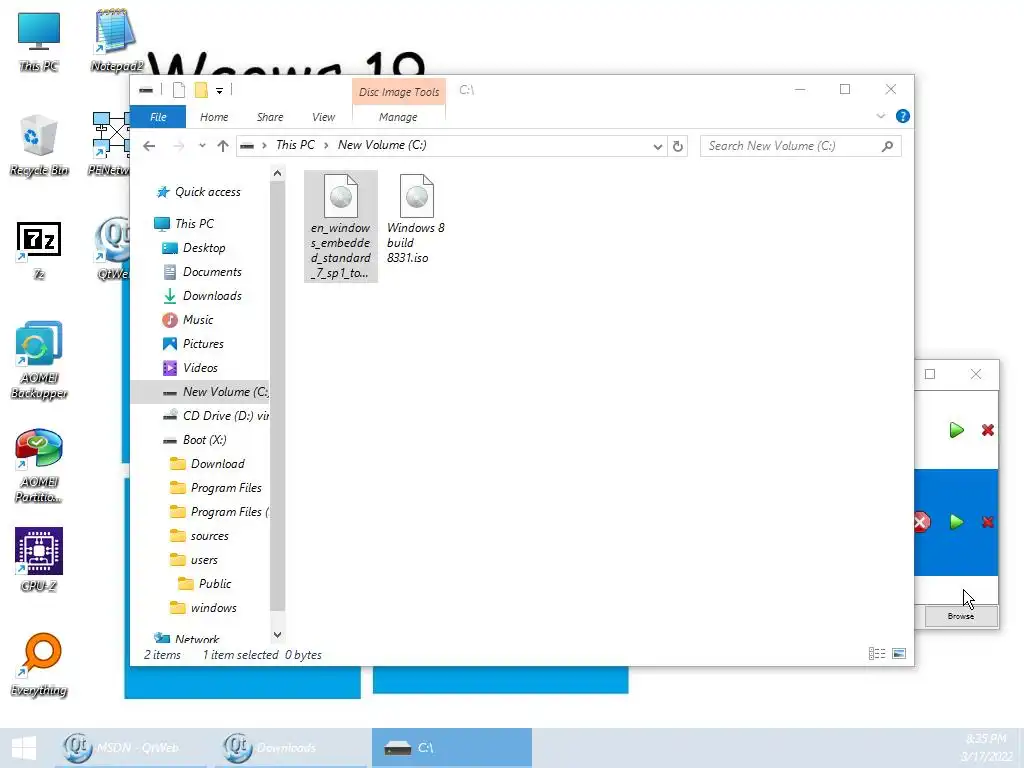This screenshot has width=1024, height=768.
Task: Switch to details view icon
Action: click(877, 654)
